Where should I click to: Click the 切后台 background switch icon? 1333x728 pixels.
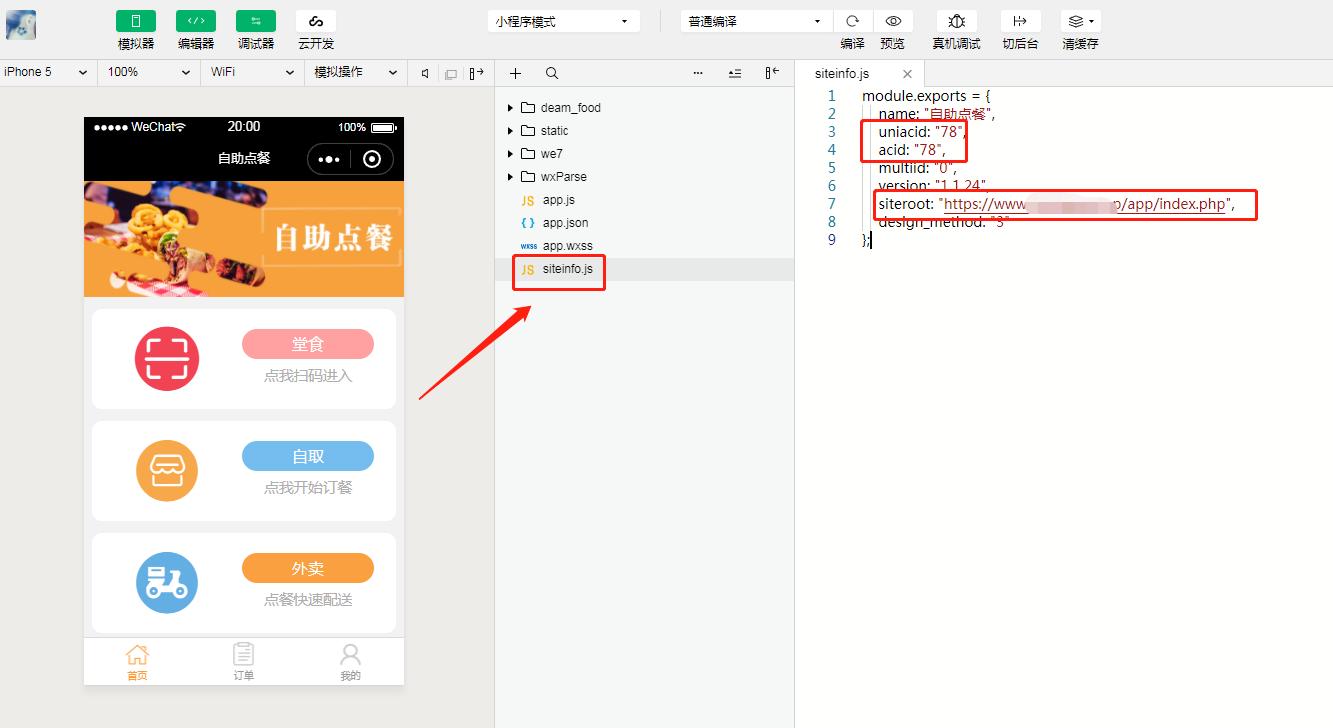[x=1020, y=20]
